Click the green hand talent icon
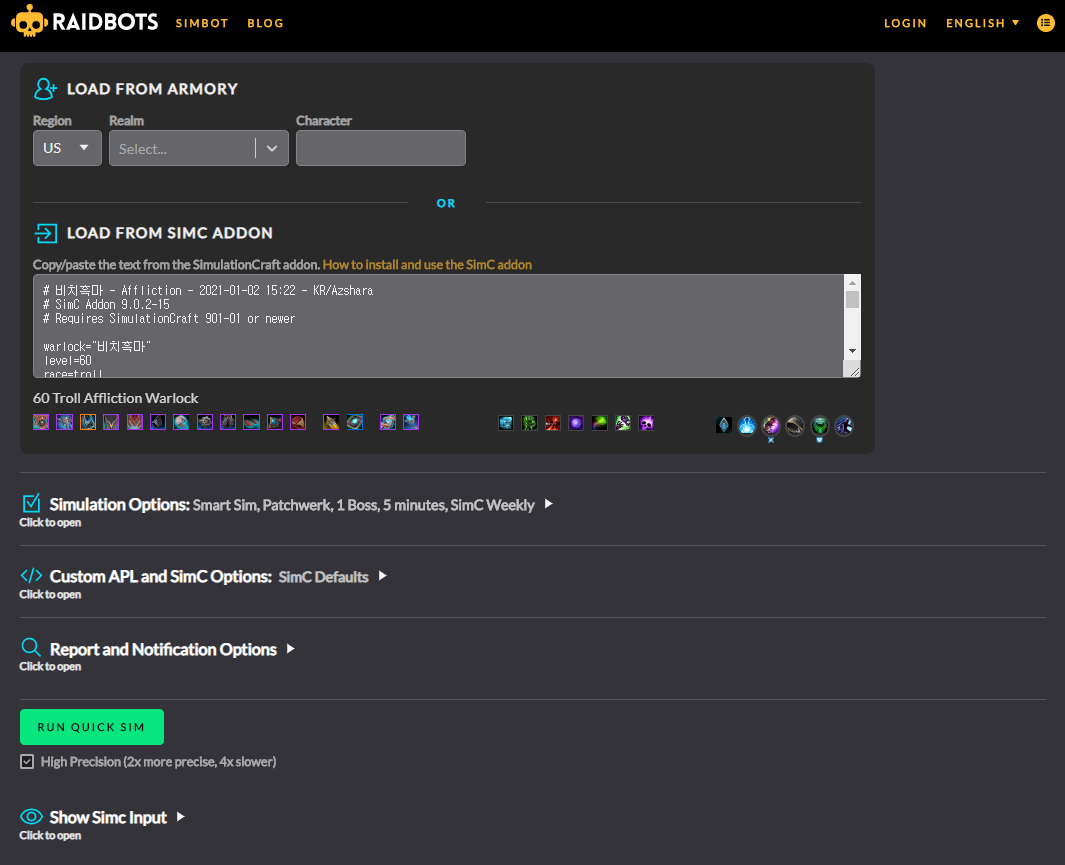The width and height of the screenshot is (1065, 865). [529, 424]
